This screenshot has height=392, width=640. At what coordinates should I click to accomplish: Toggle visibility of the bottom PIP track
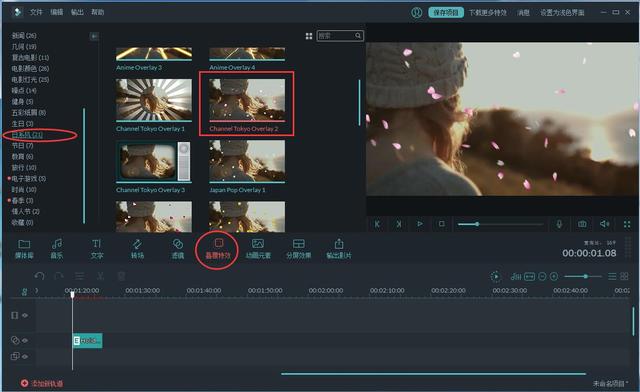click(x=25, y=356)
